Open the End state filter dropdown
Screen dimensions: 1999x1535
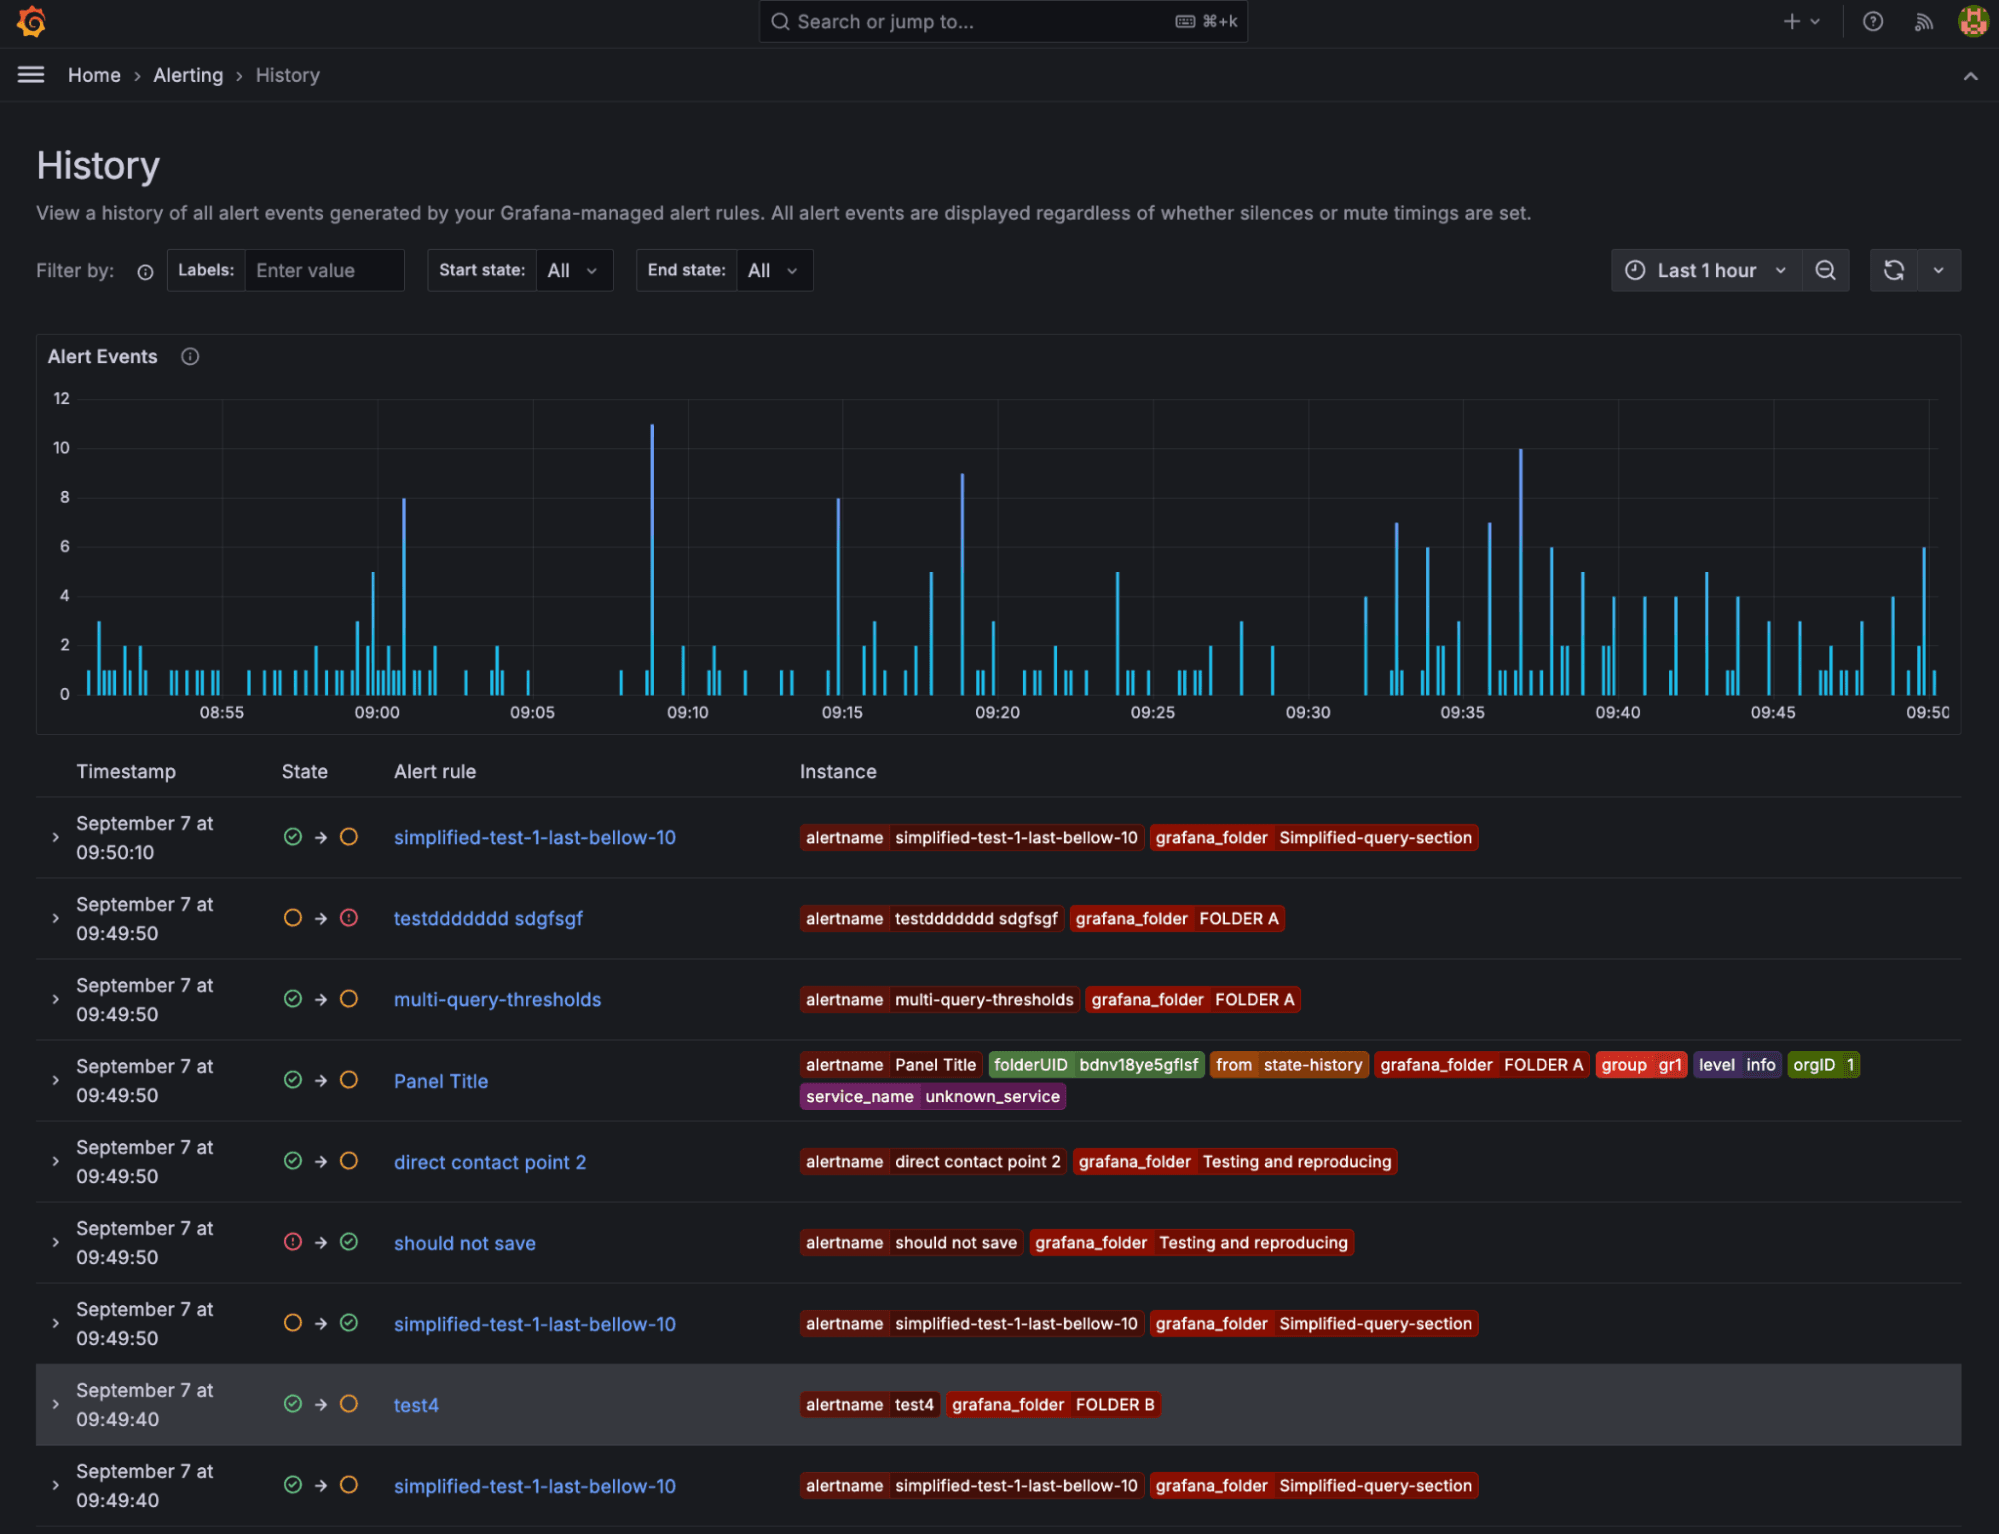click(x=773, y=270)
